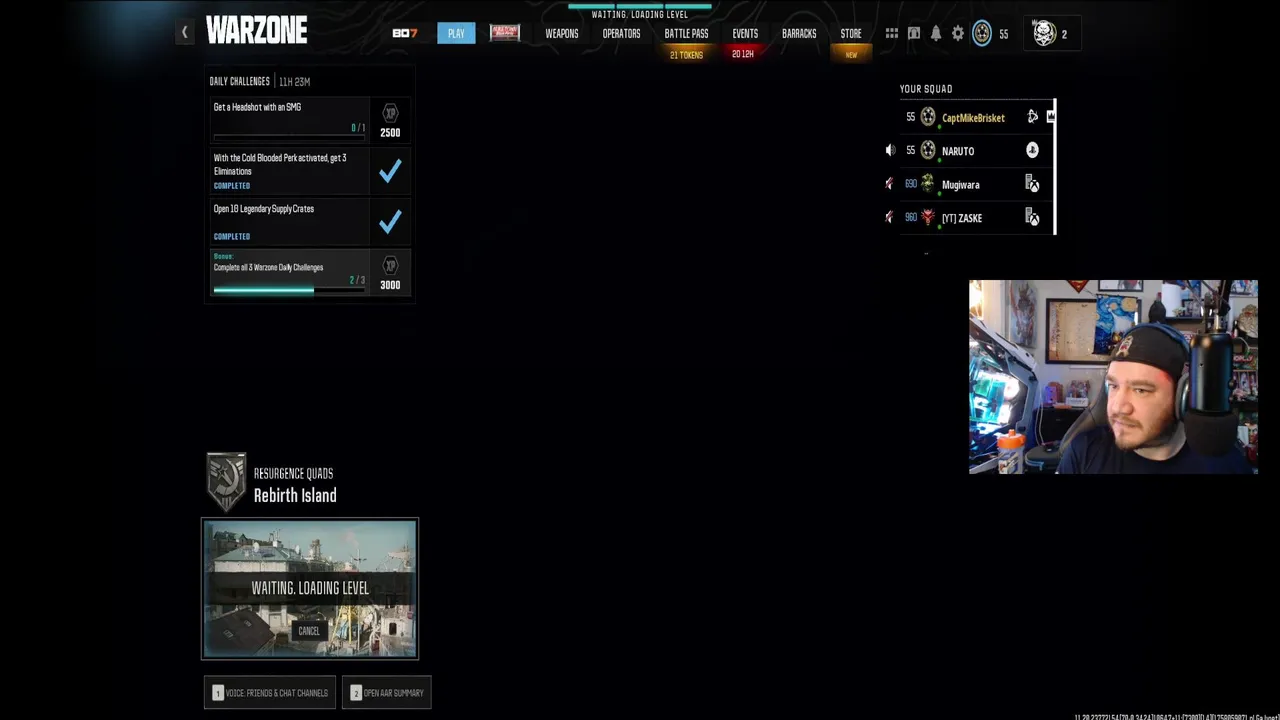Open the BO7 game switcher

(405, 33)
